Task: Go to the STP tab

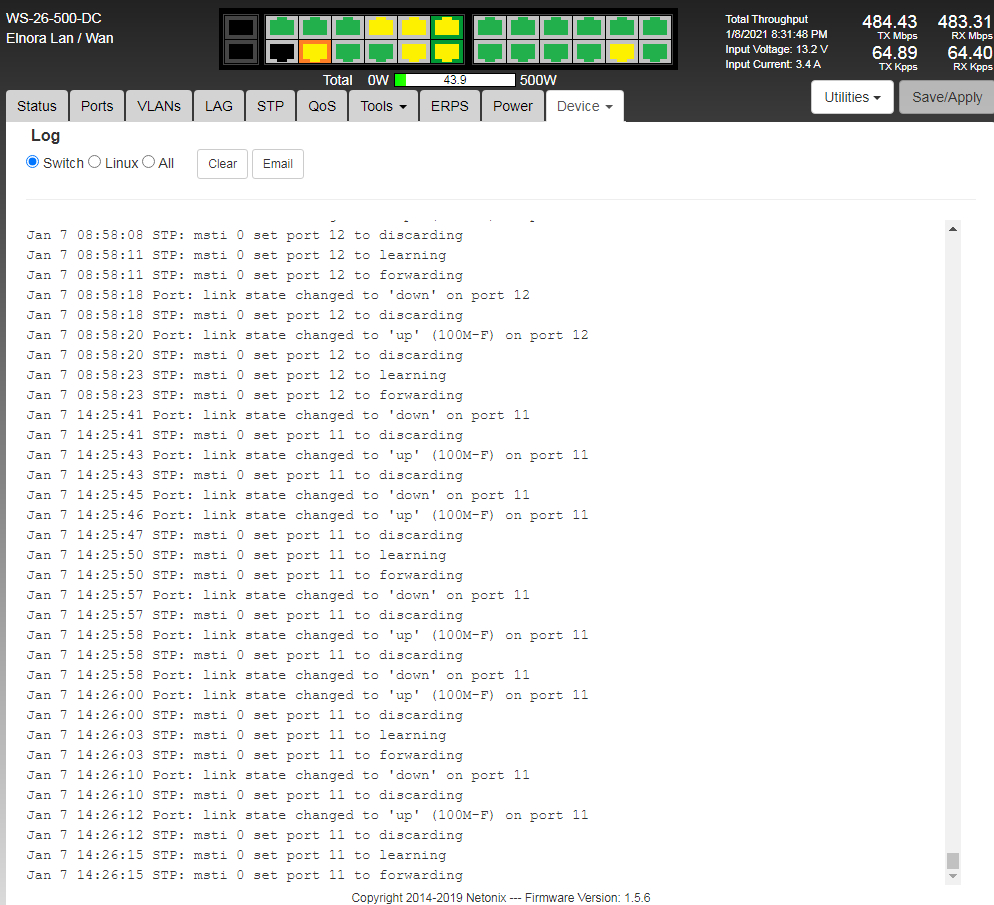Action: [270, 106]
